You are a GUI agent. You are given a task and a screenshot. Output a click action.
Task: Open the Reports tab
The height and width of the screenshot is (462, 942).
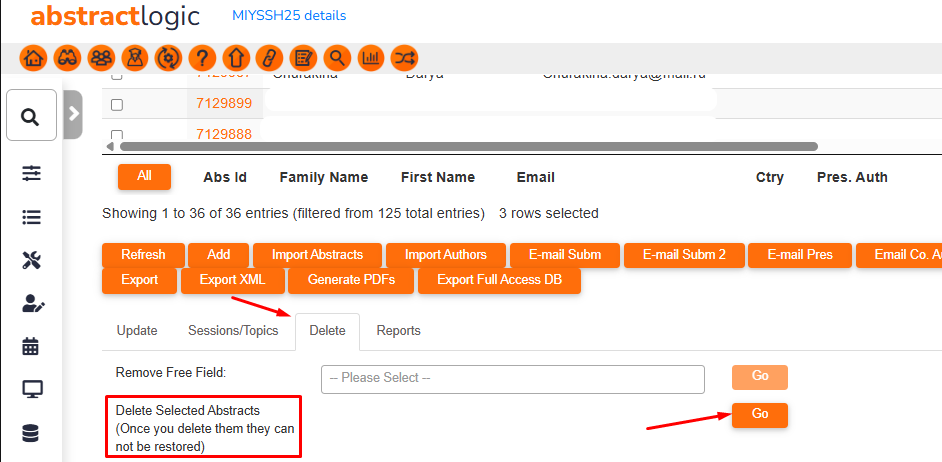[x=398, y=331]
